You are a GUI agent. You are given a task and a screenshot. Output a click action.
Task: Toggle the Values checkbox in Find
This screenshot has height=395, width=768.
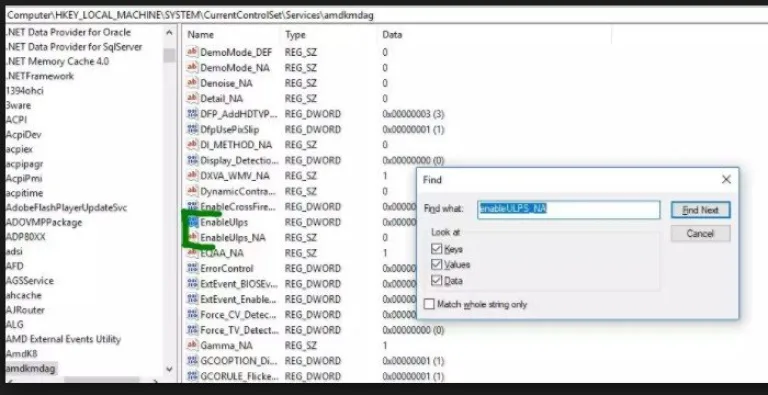tap(436, 265)
